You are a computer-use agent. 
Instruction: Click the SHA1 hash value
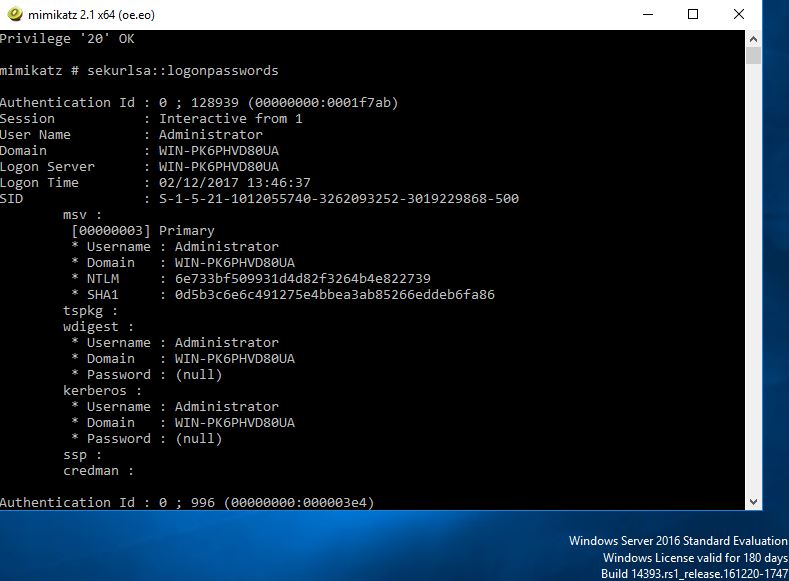click(335, 295)
